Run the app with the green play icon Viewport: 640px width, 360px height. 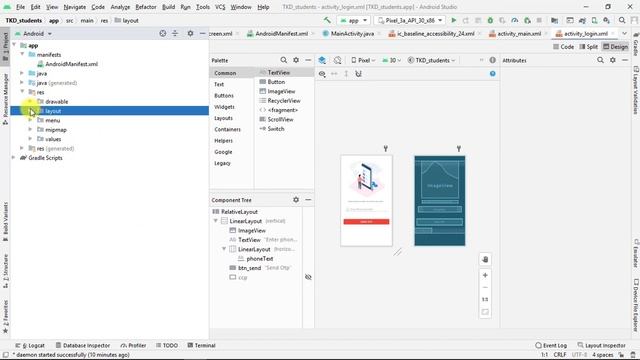453,20
